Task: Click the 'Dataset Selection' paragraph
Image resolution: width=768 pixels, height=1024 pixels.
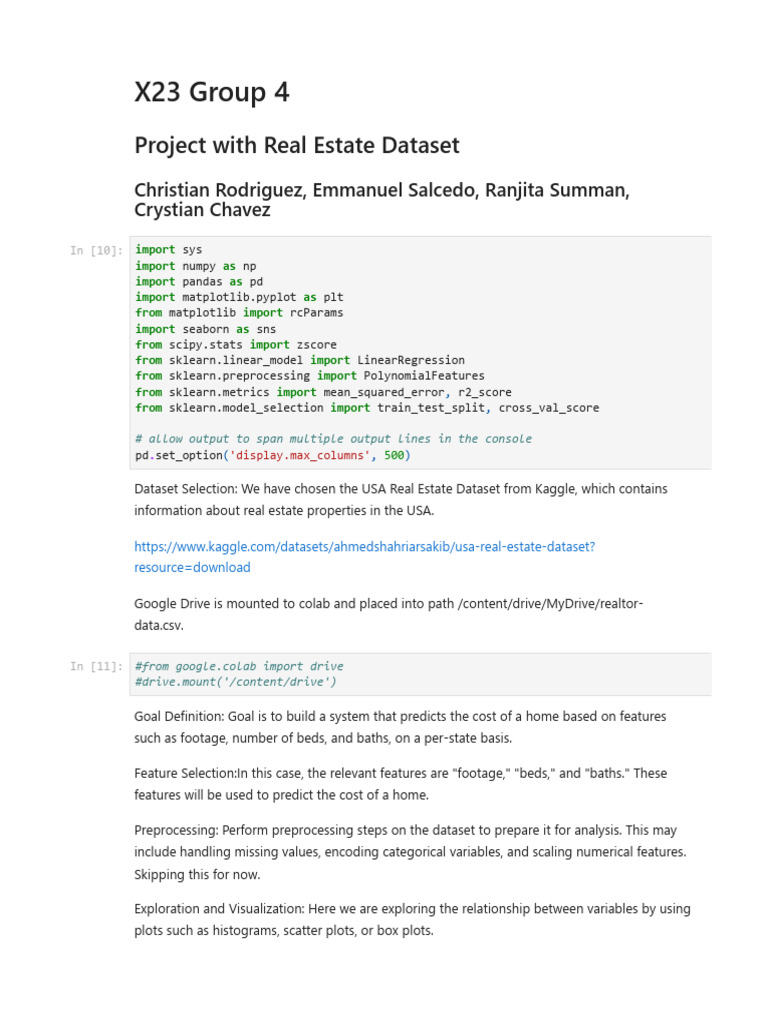Action: (x=400, y=499)
